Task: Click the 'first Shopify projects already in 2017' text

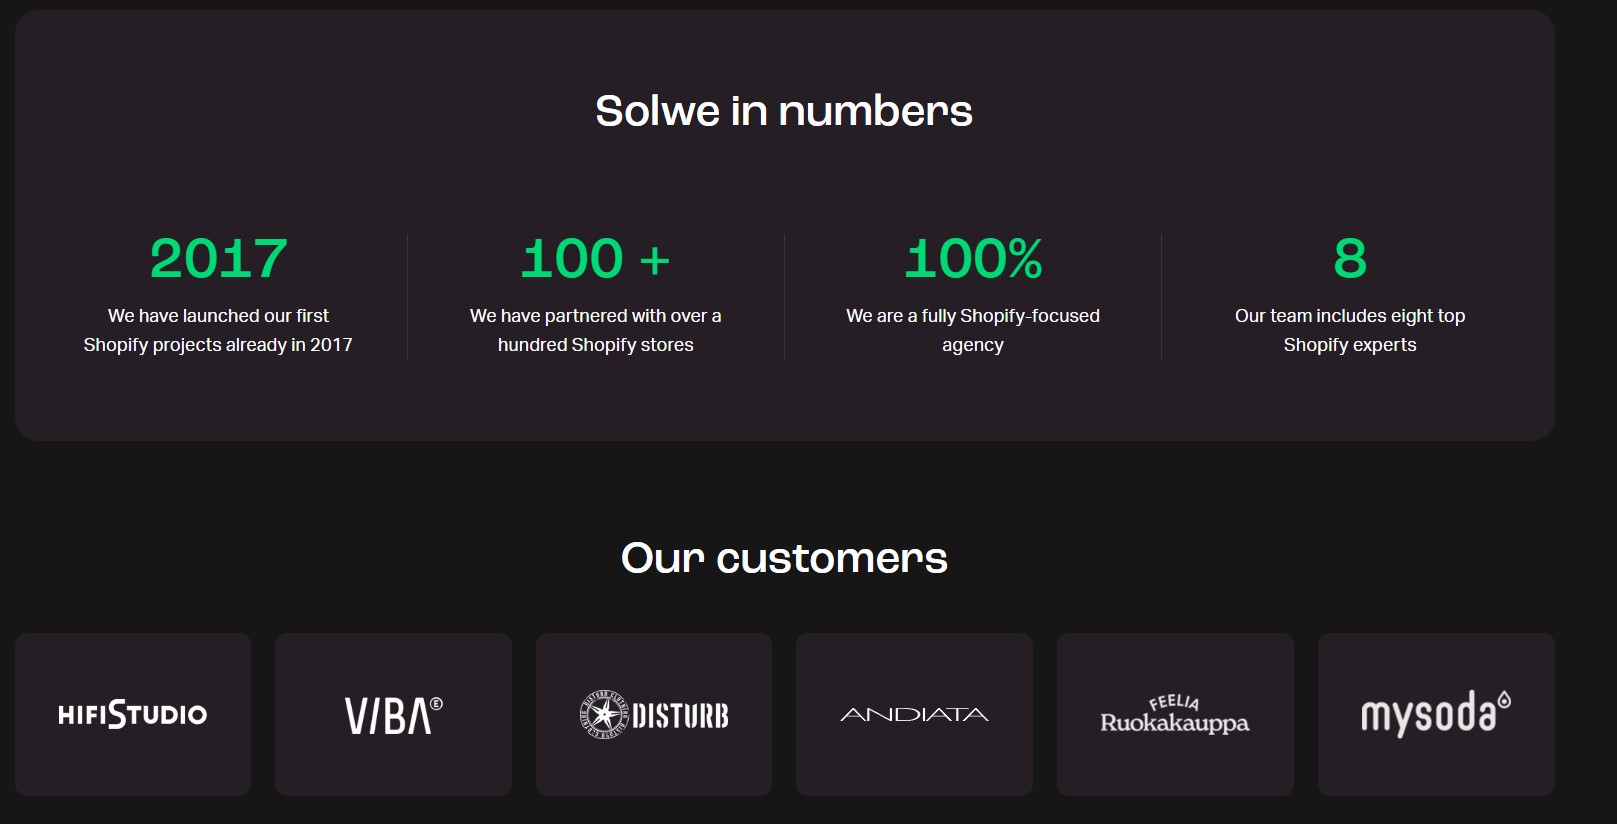Action: point(218,330)
